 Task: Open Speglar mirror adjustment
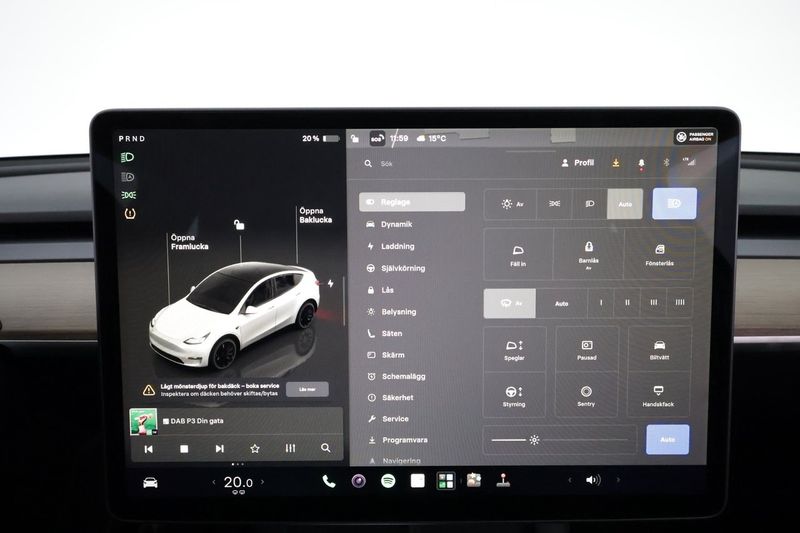tap(514, 350)
